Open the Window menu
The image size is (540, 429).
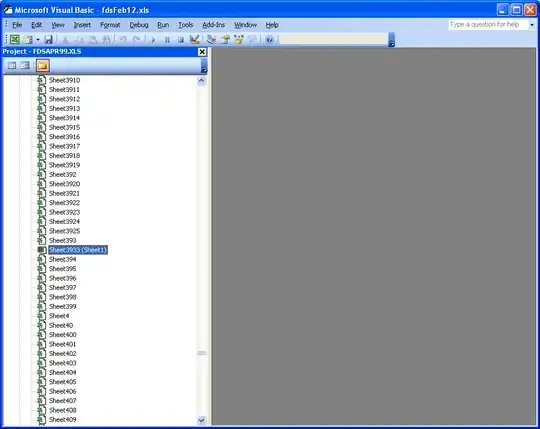point(245,25)
